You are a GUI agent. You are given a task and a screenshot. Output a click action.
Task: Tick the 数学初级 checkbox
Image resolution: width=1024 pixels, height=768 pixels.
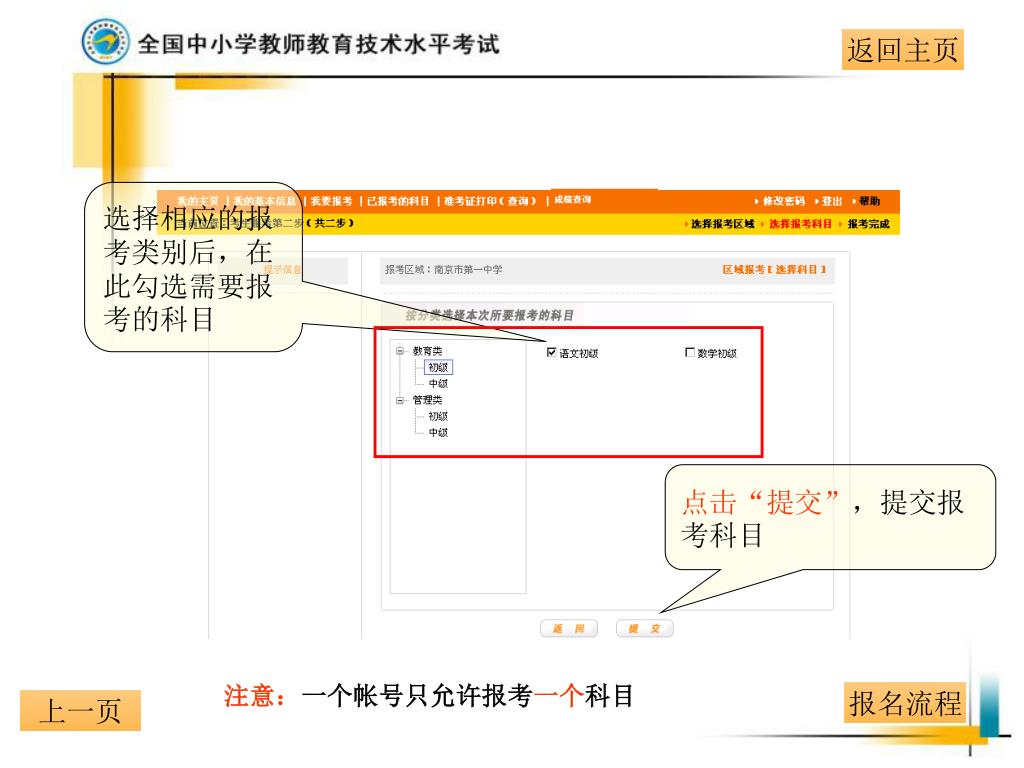click(690, 353)
